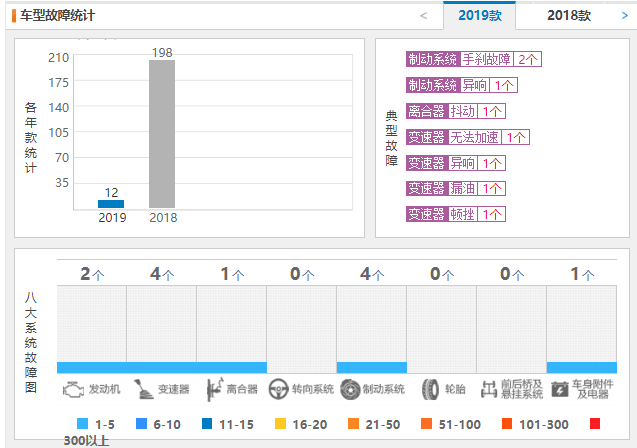Click the 21-50 orange legend swatch
Viewport: 637px width, 448px height.
(x=355, y=423)
